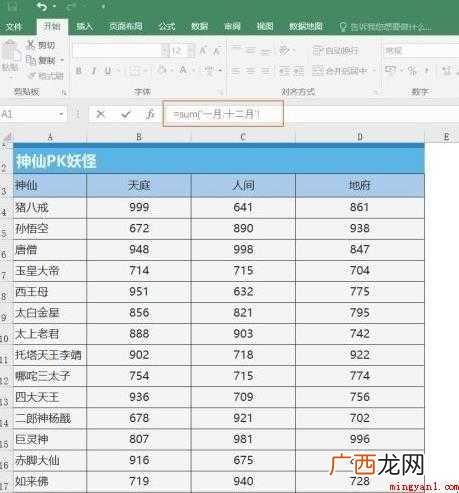Select column D header
Screen dimensions: 459x493
360,137
